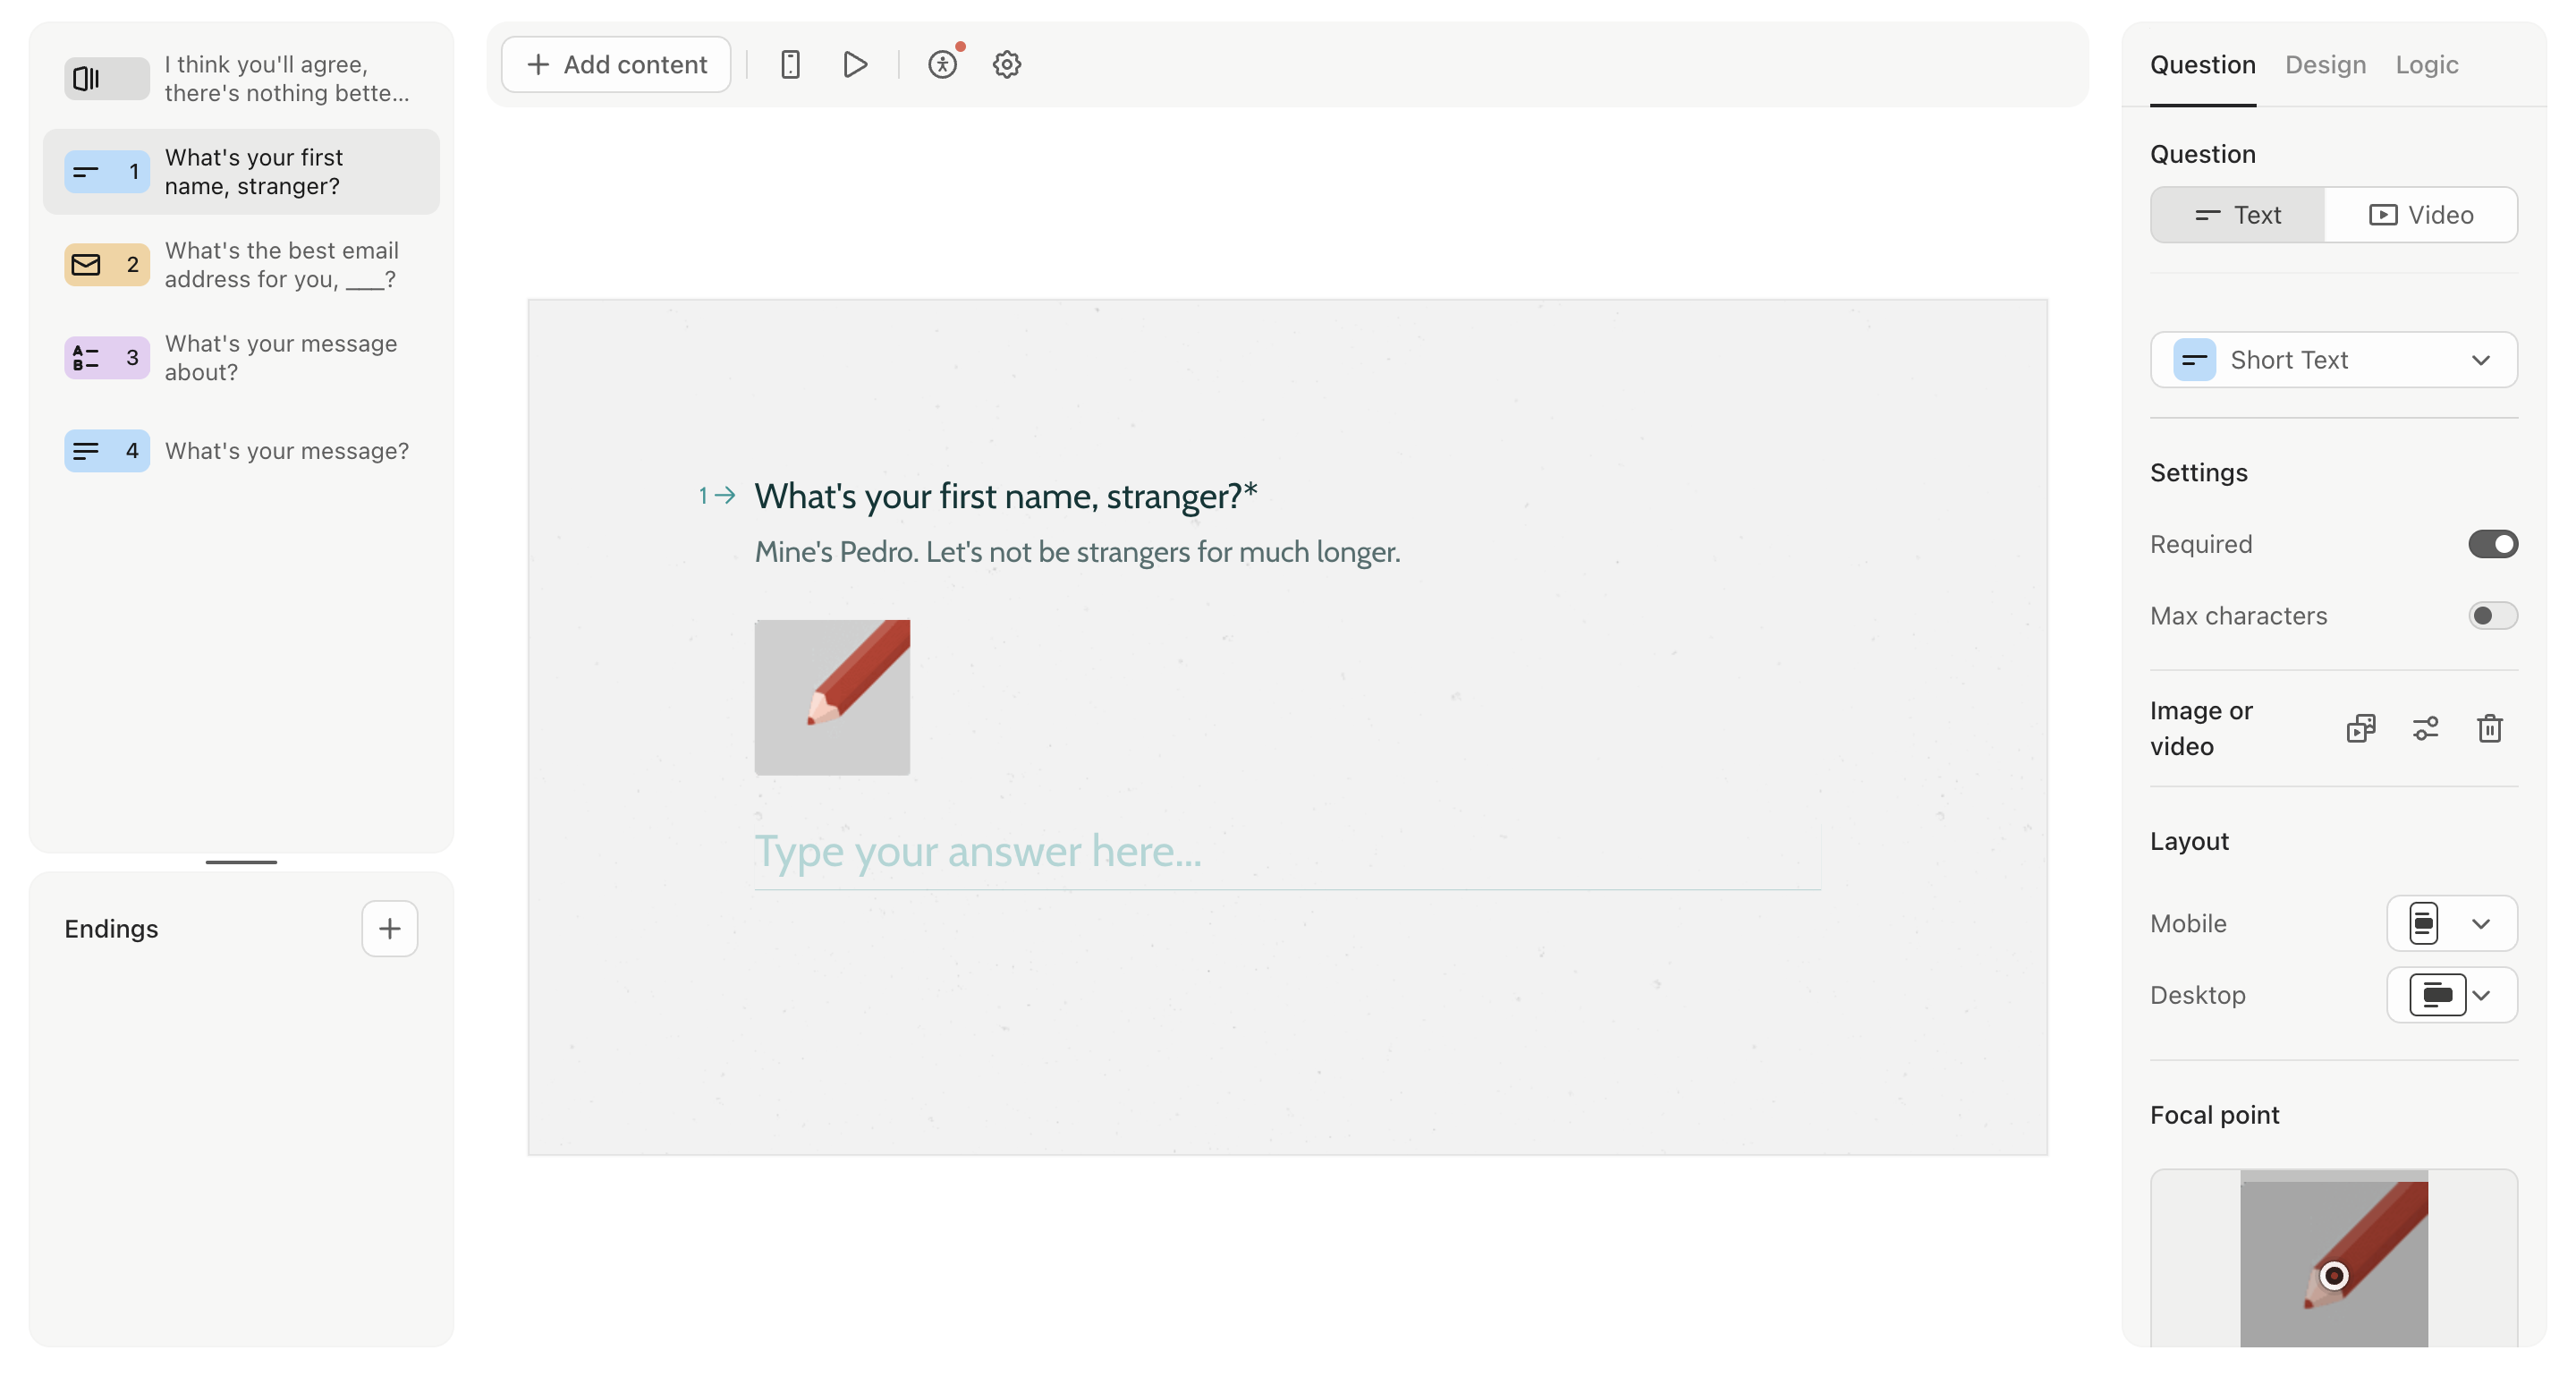Image resolution: width=2576 pixels, height=1376 pixels.
Task: Click the focal point marker on the pencil
Action: click(x=2333, y=1275)
